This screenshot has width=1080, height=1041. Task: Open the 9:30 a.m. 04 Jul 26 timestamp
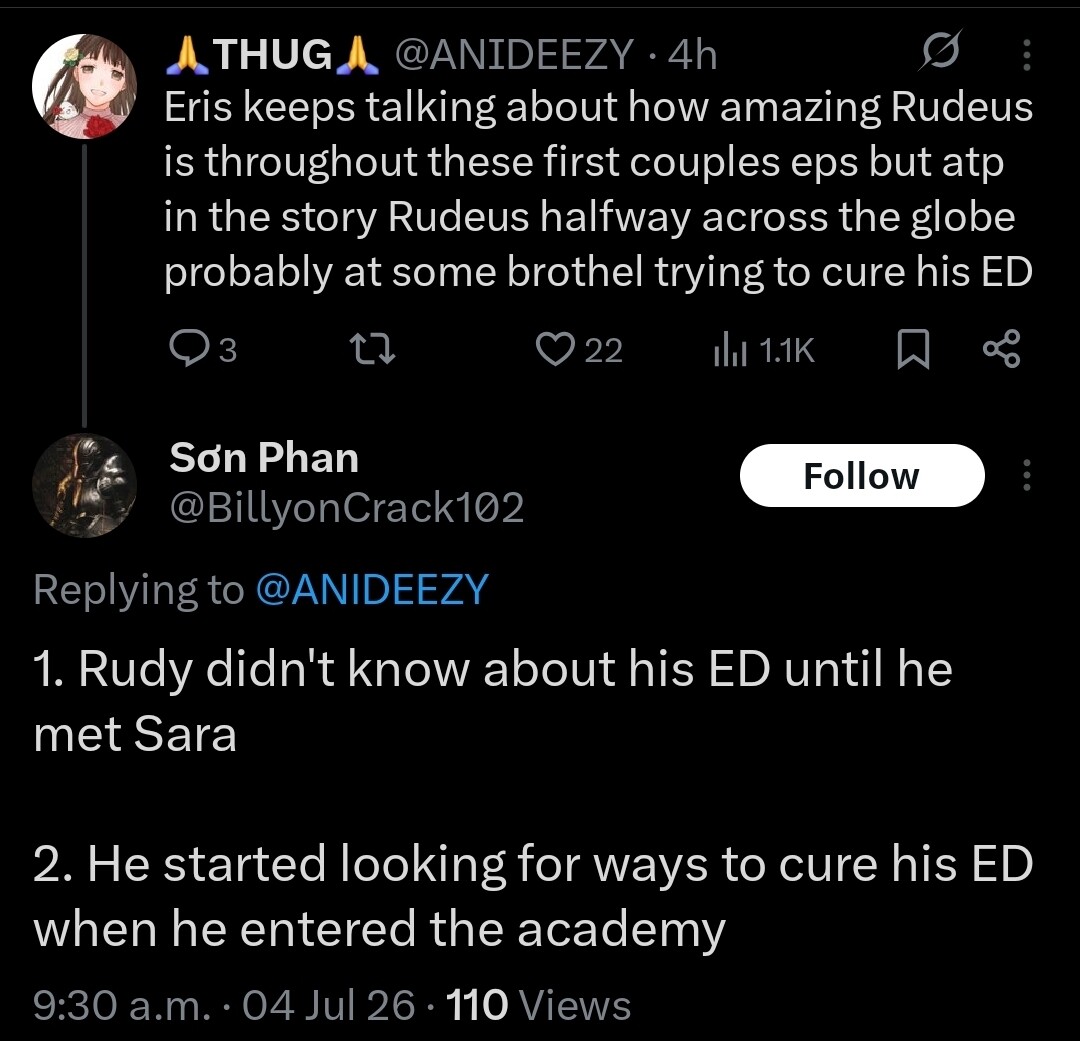224,1004
